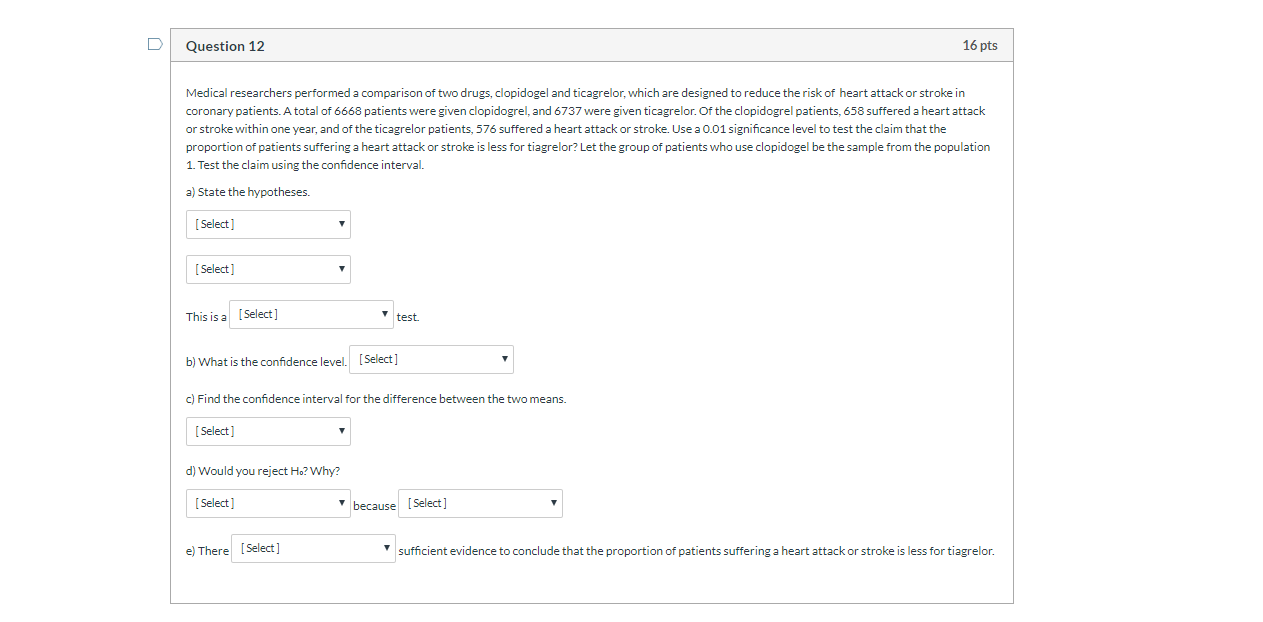
Task: Click the arrow on the confidence interval Select dropdown
Action: 341,431
